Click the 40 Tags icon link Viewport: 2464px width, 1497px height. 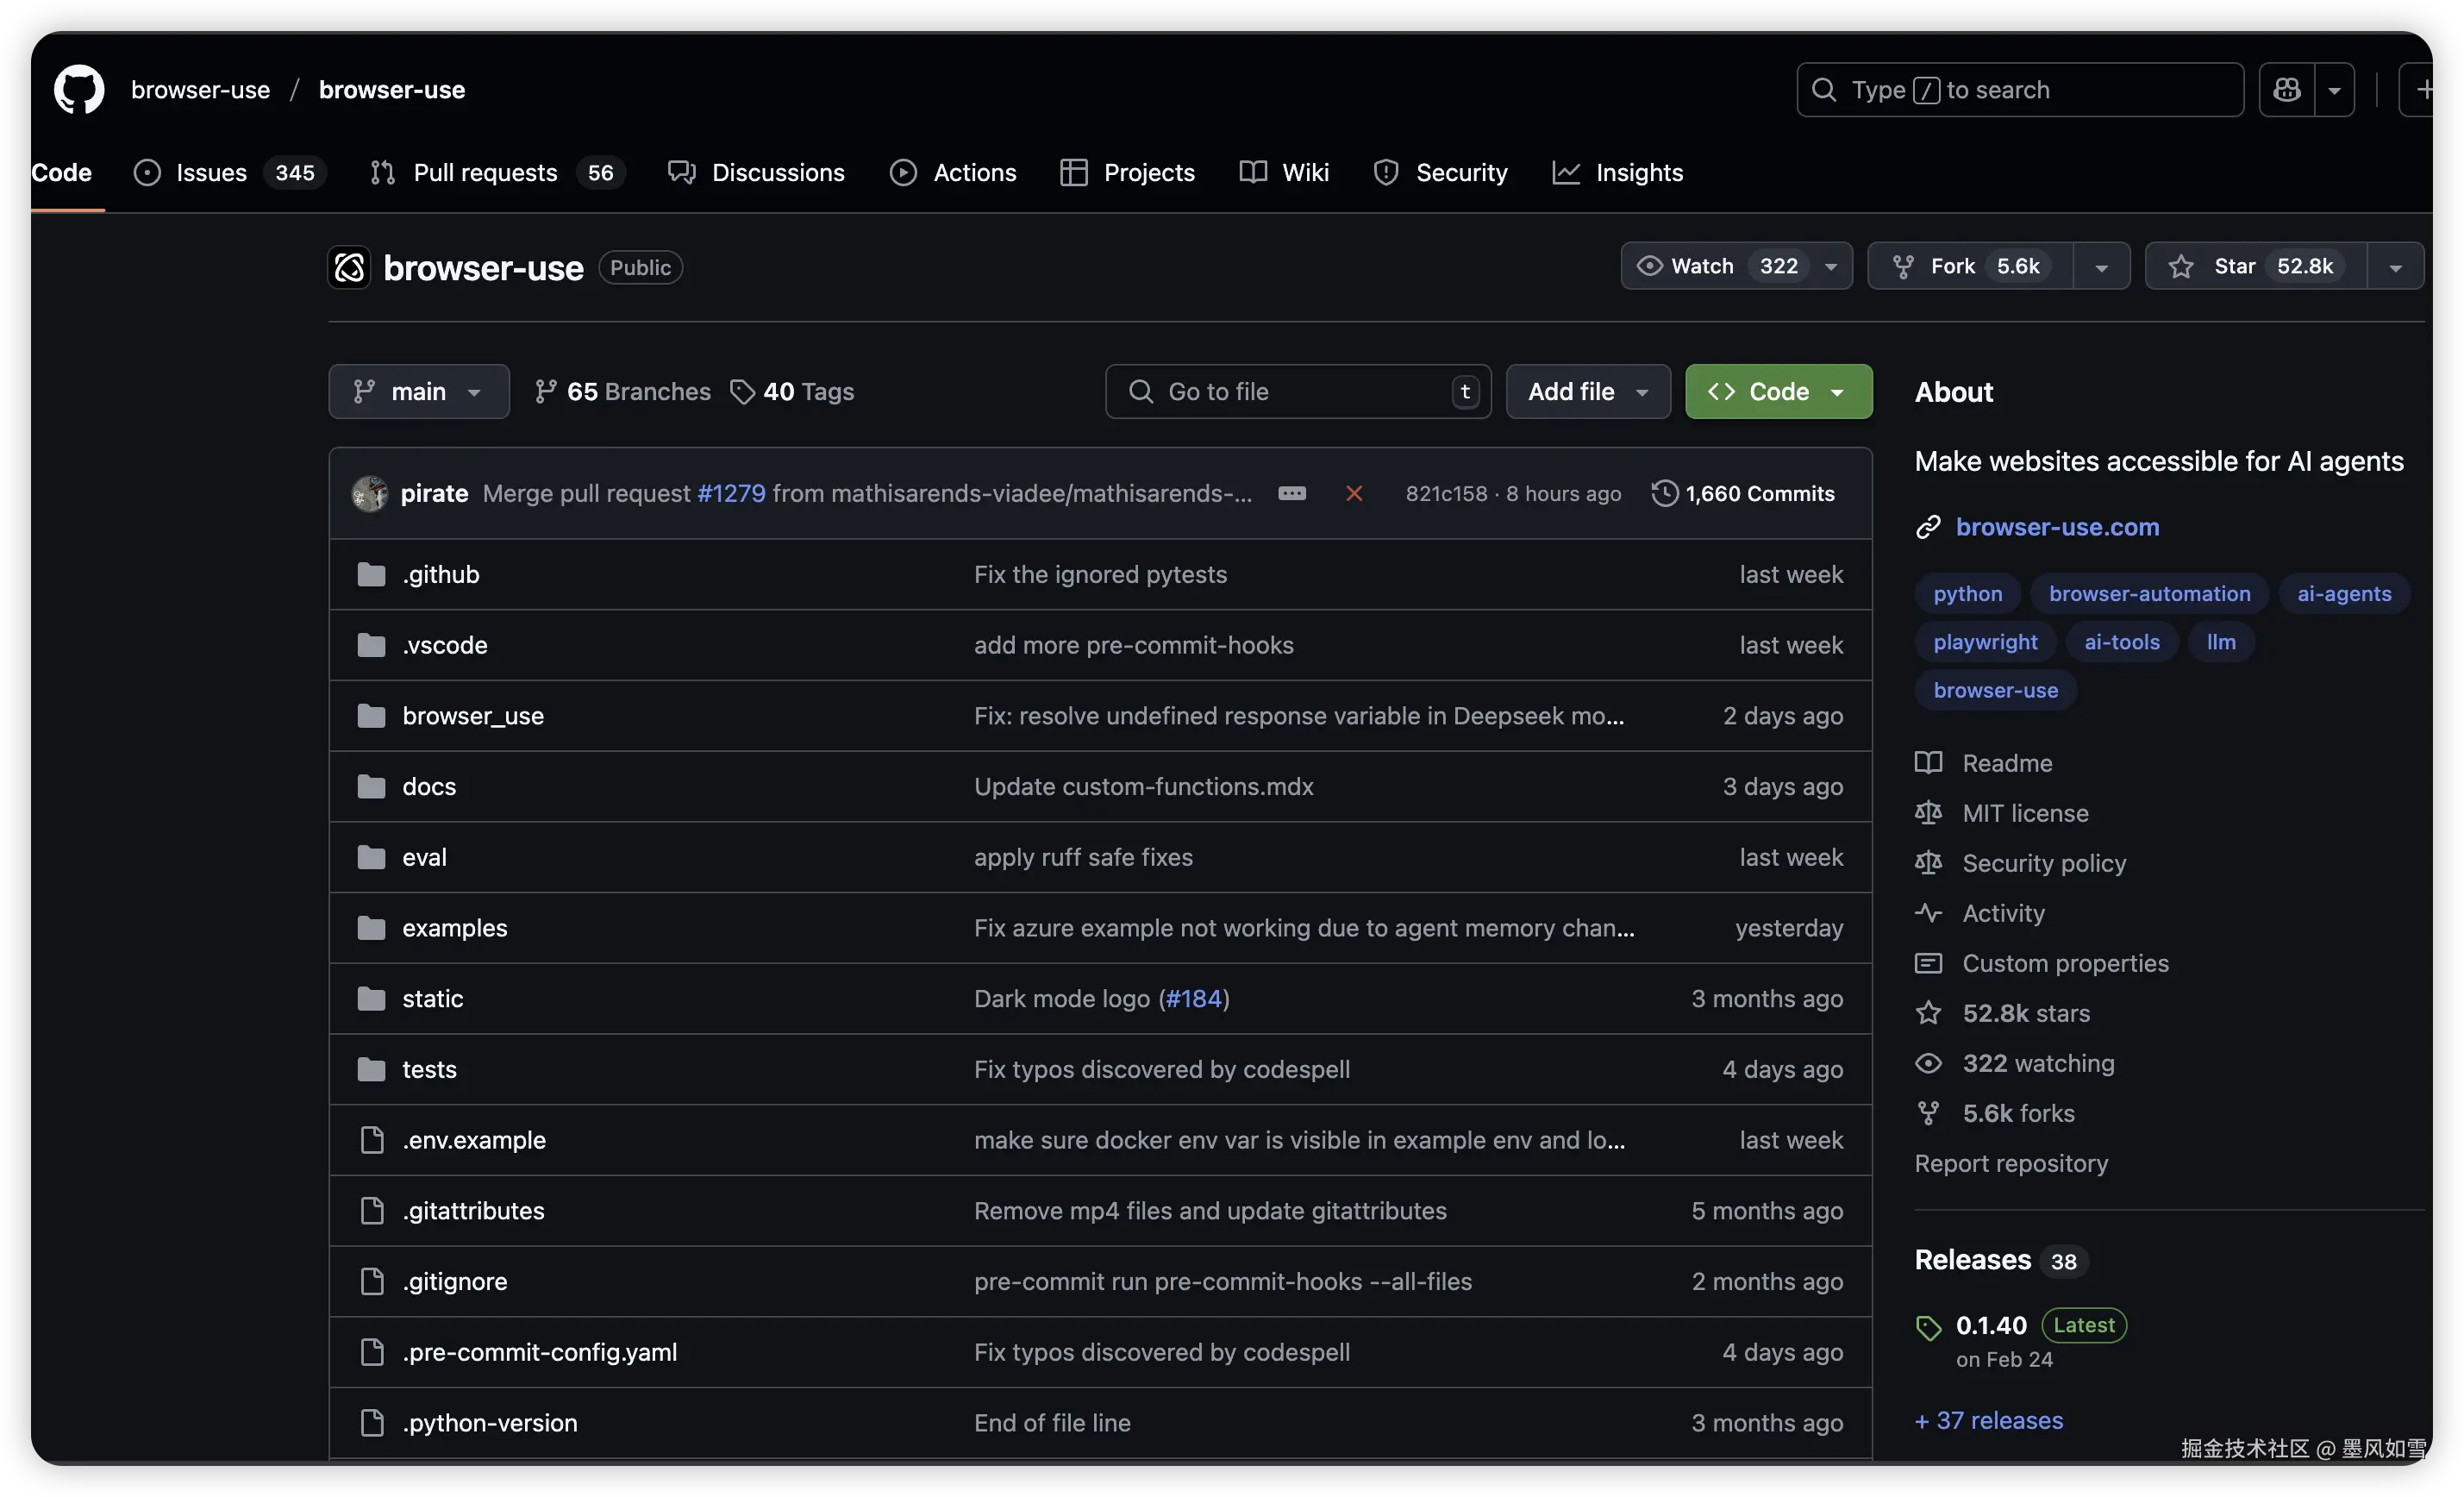[x=742, y=392]
